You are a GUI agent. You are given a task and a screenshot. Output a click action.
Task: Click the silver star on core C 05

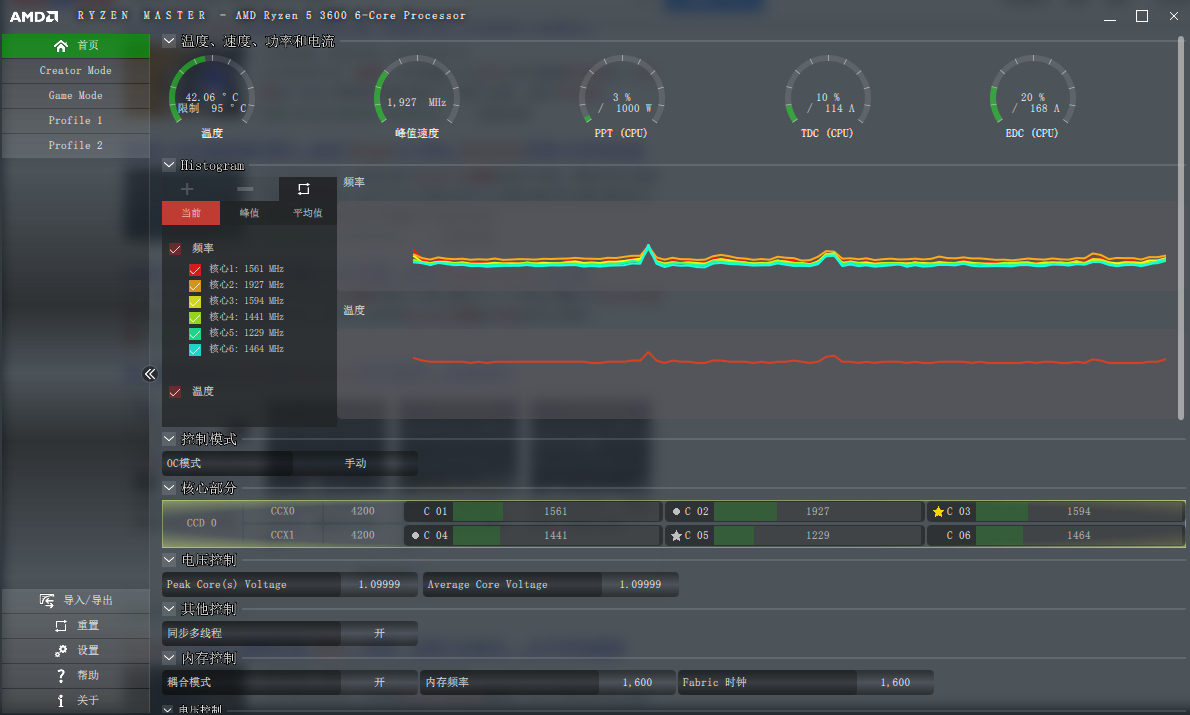(x=676, y=536)
